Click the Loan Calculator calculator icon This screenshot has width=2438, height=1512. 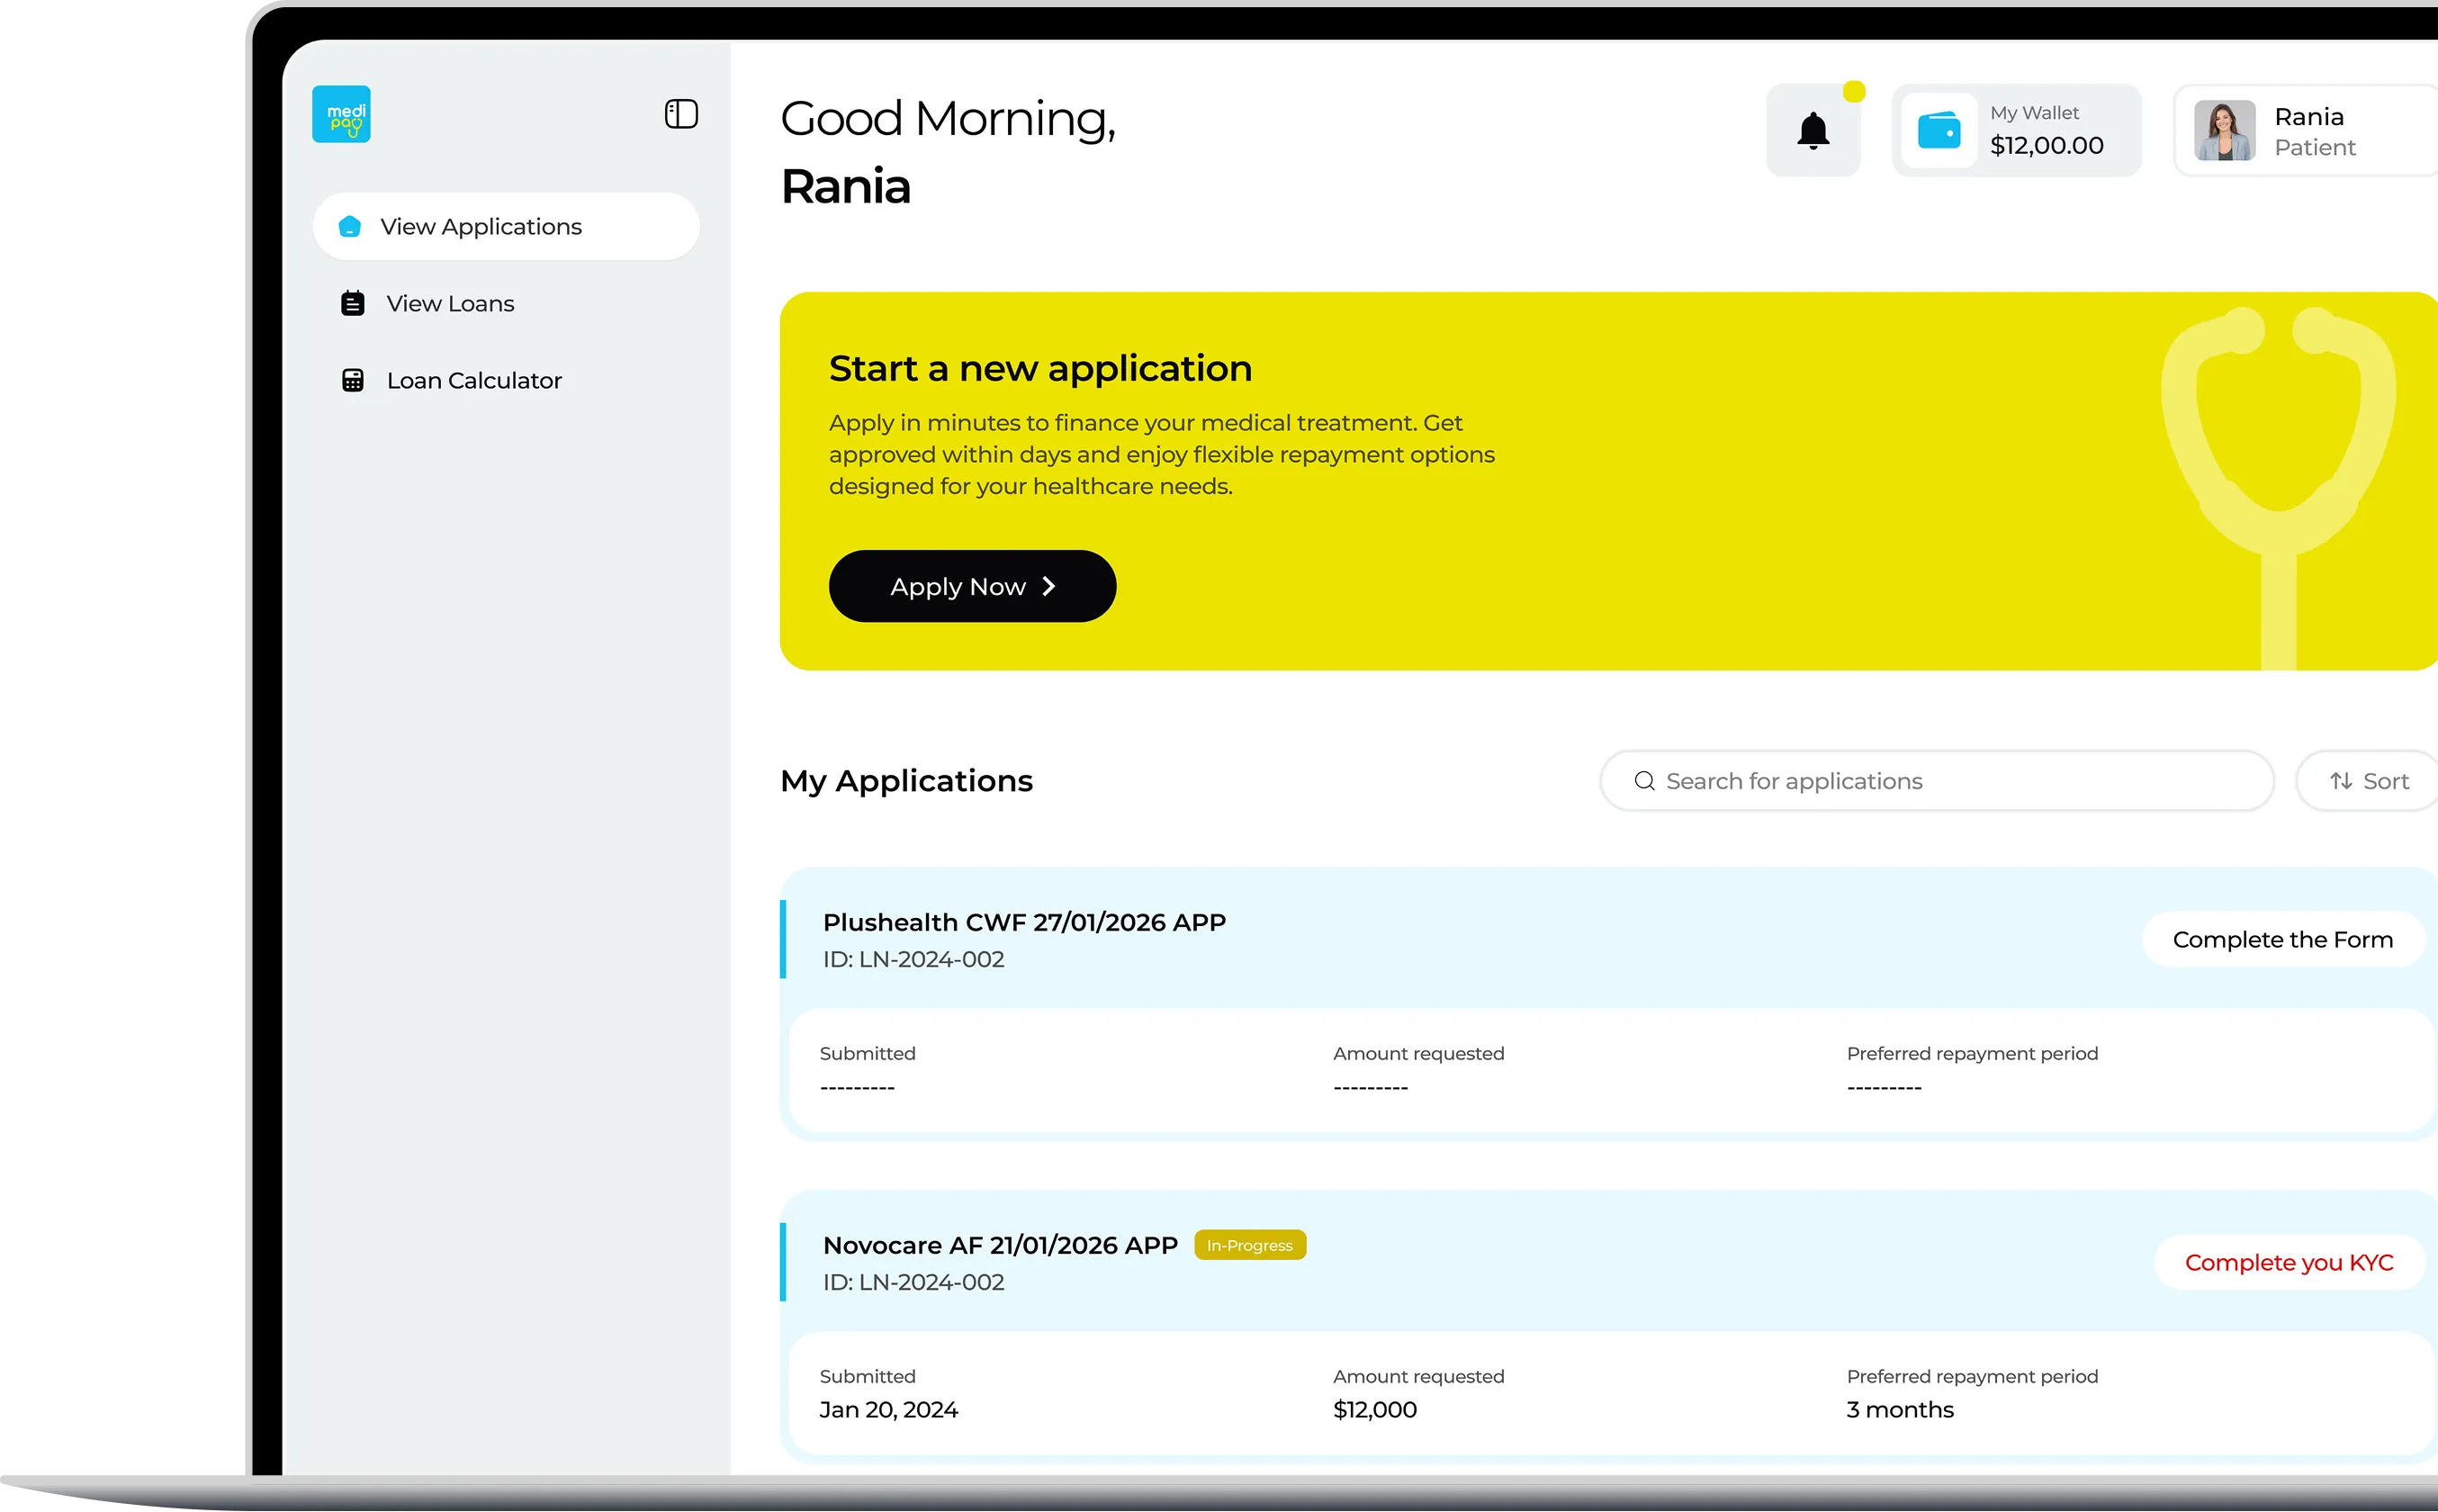(x=353, y=380)
